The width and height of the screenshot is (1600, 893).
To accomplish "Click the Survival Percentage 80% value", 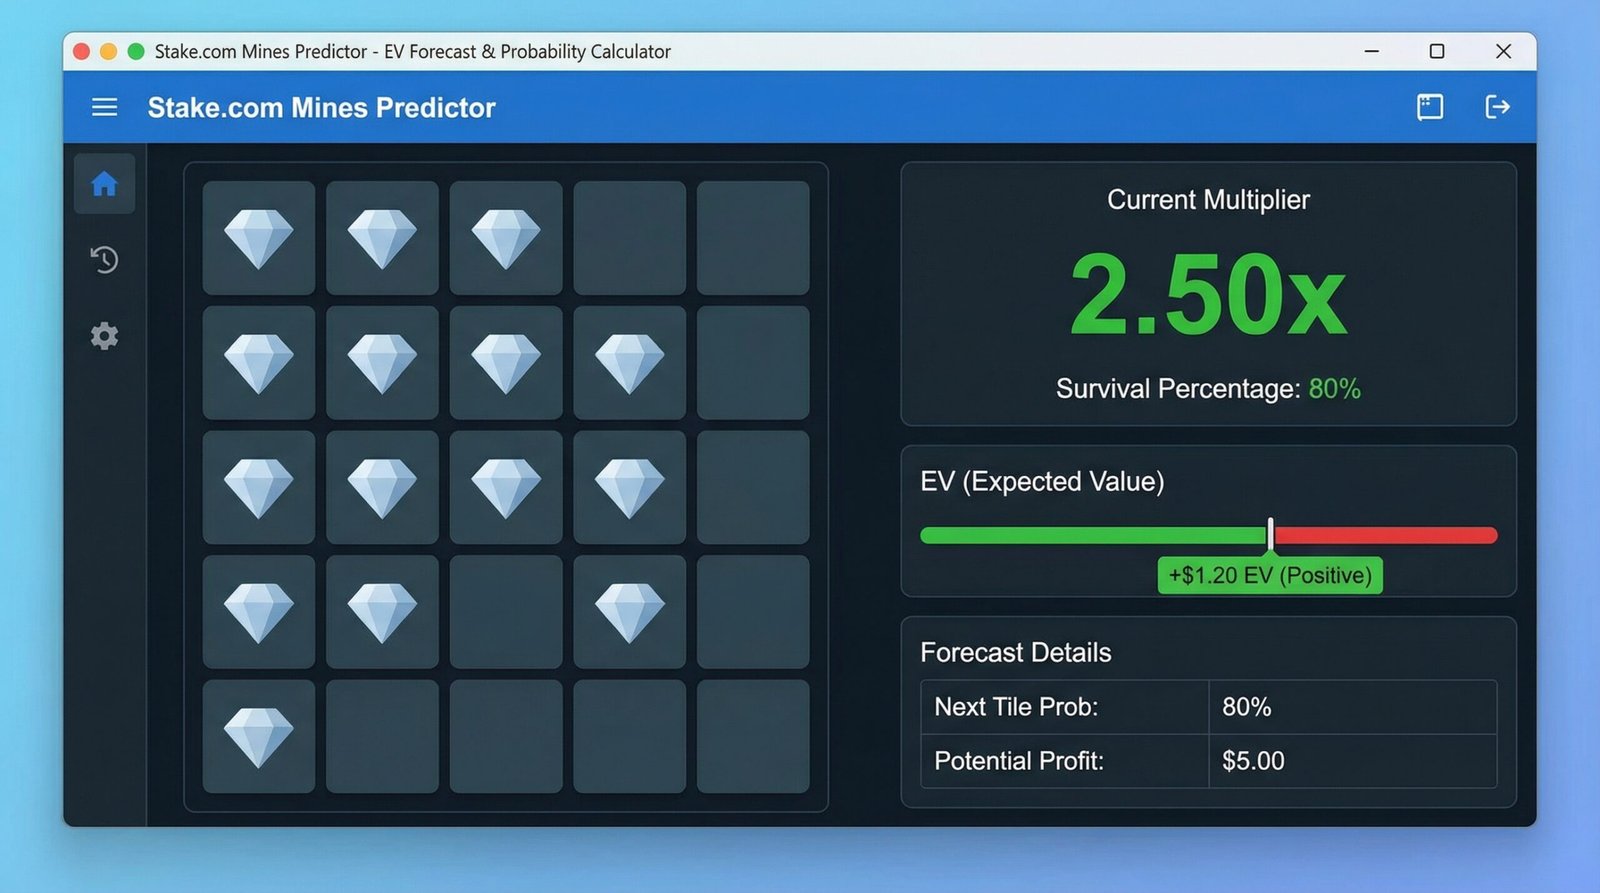I will 1335,388.
